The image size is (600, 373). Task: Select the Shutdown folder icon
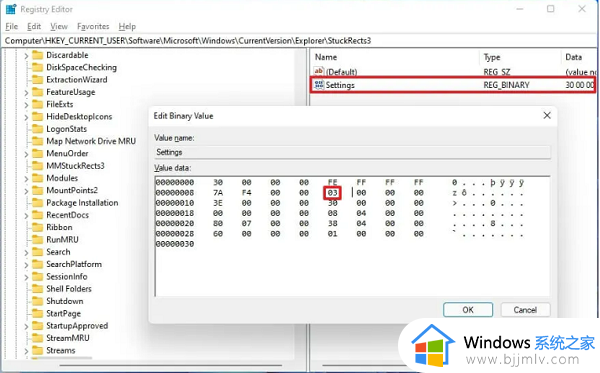(x=38, y=301)
